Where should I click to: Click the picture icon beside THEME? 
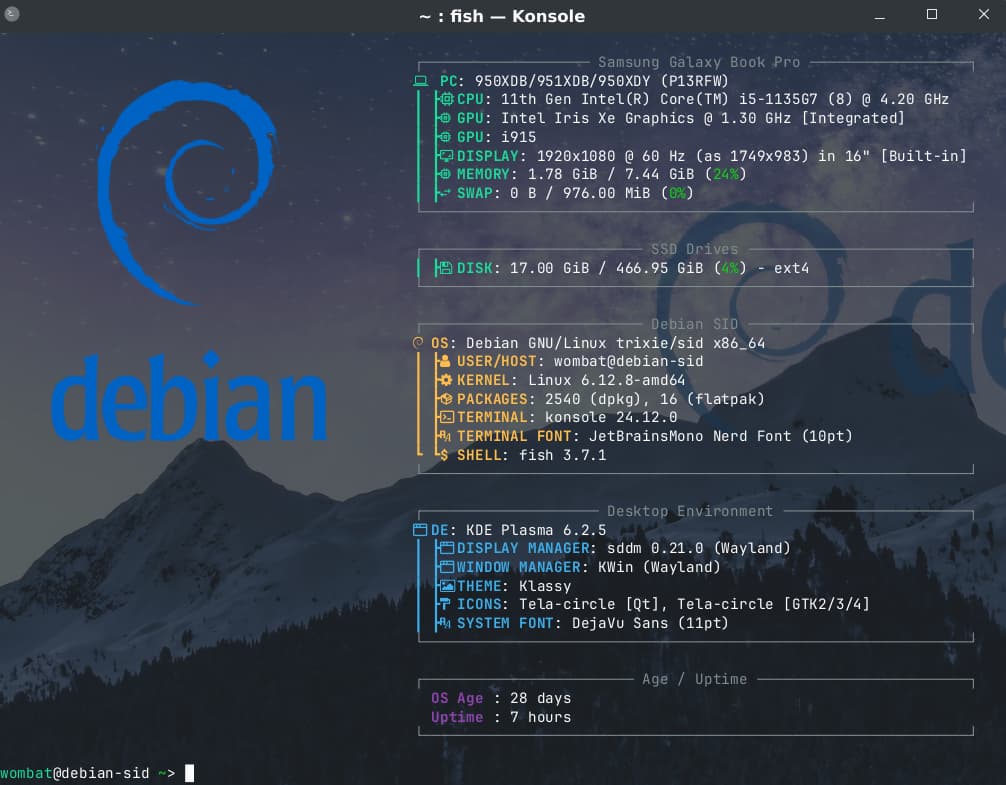click(447, 586)
